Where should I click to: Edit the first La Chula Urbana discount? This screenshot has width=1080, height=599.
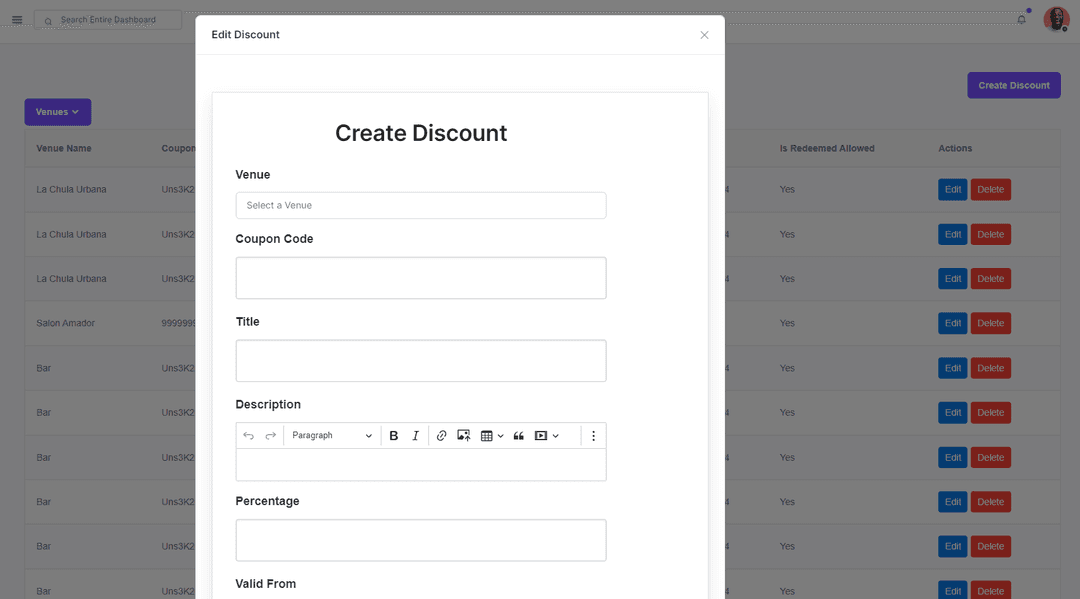click(x=953, y=189)
